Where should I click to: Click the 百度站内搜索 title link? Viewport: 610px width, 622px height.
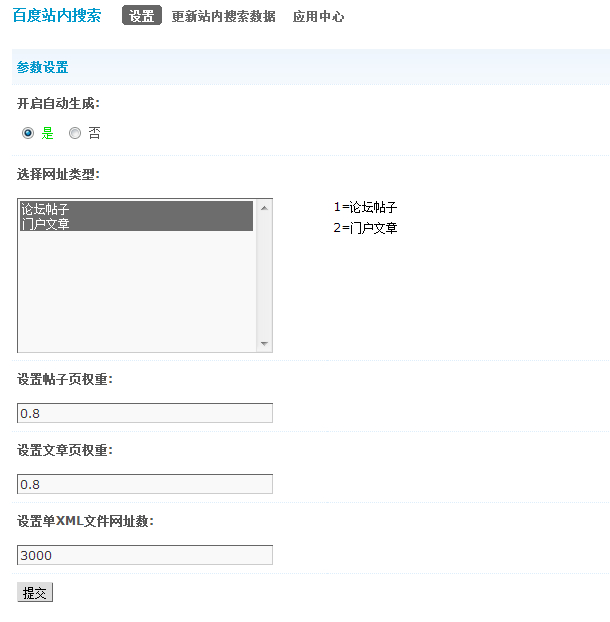pos(57,15)
